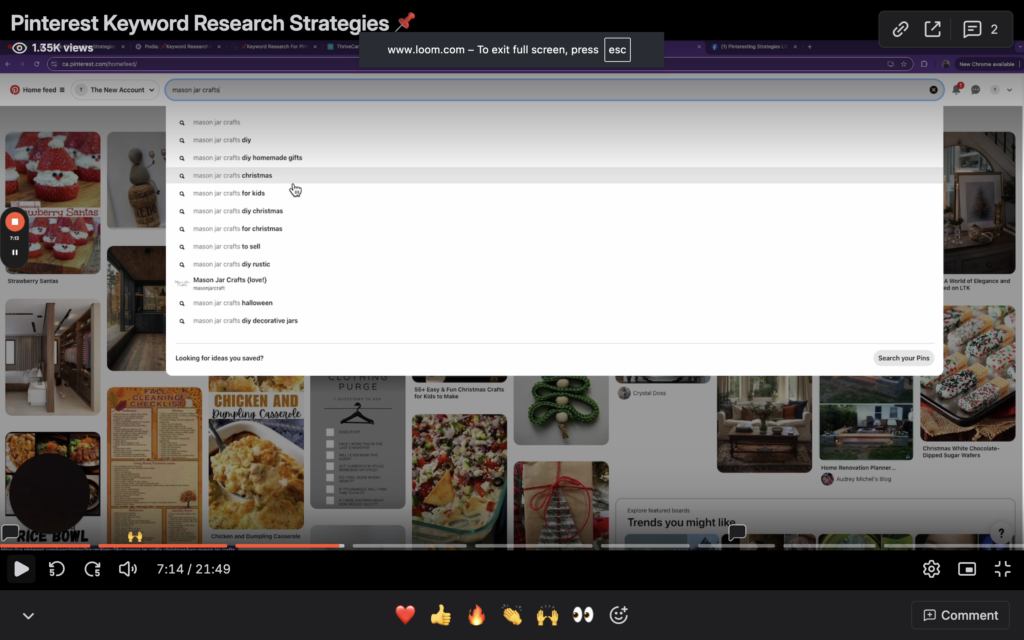Open Pinterest help question mark
1024x640 pixels.
pyautogui.click(x=1001, y=533)
